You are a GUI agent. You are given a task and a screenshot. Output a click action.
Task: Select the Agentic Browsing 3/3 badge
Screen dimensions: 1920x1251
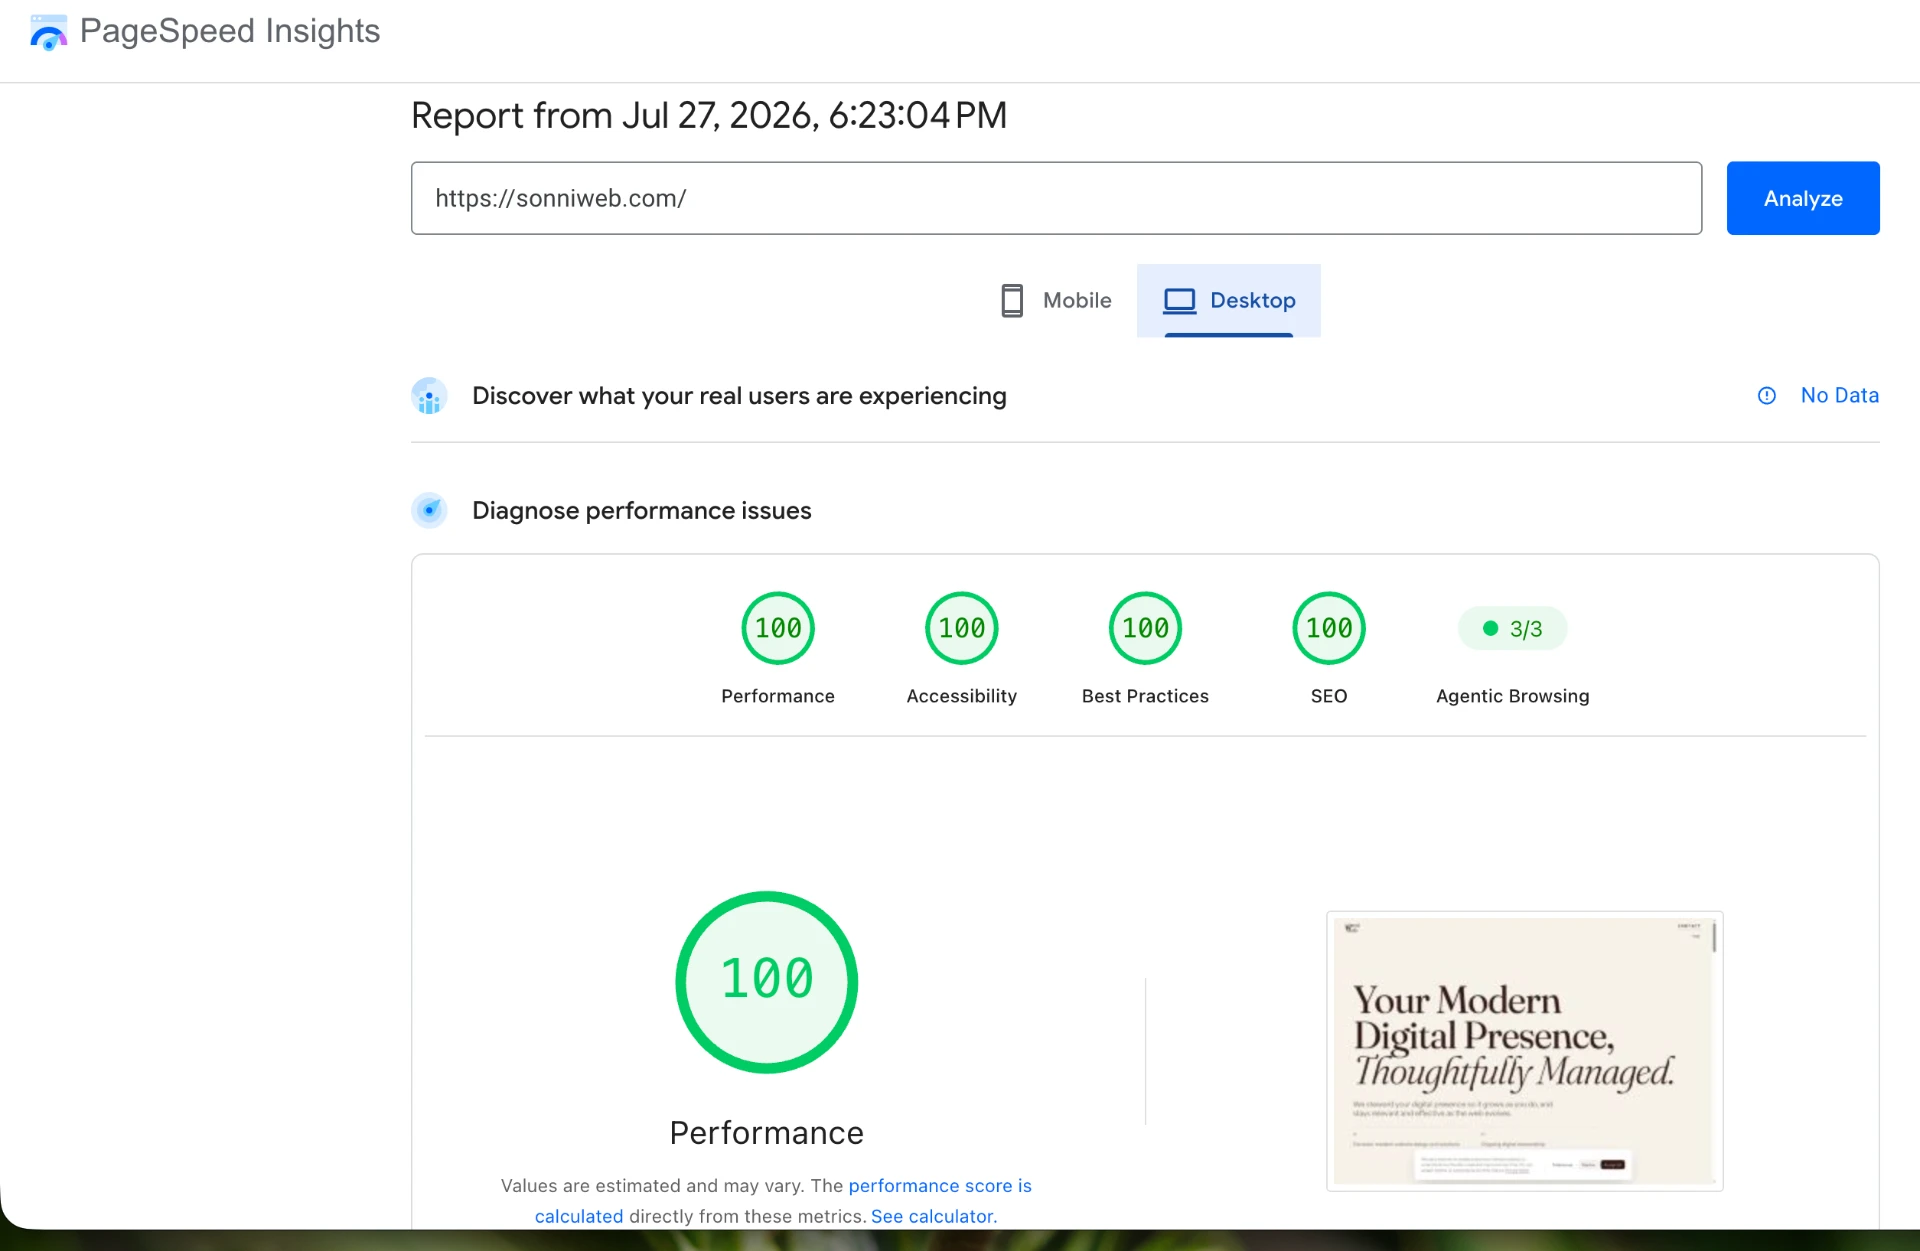point(1512,628)
